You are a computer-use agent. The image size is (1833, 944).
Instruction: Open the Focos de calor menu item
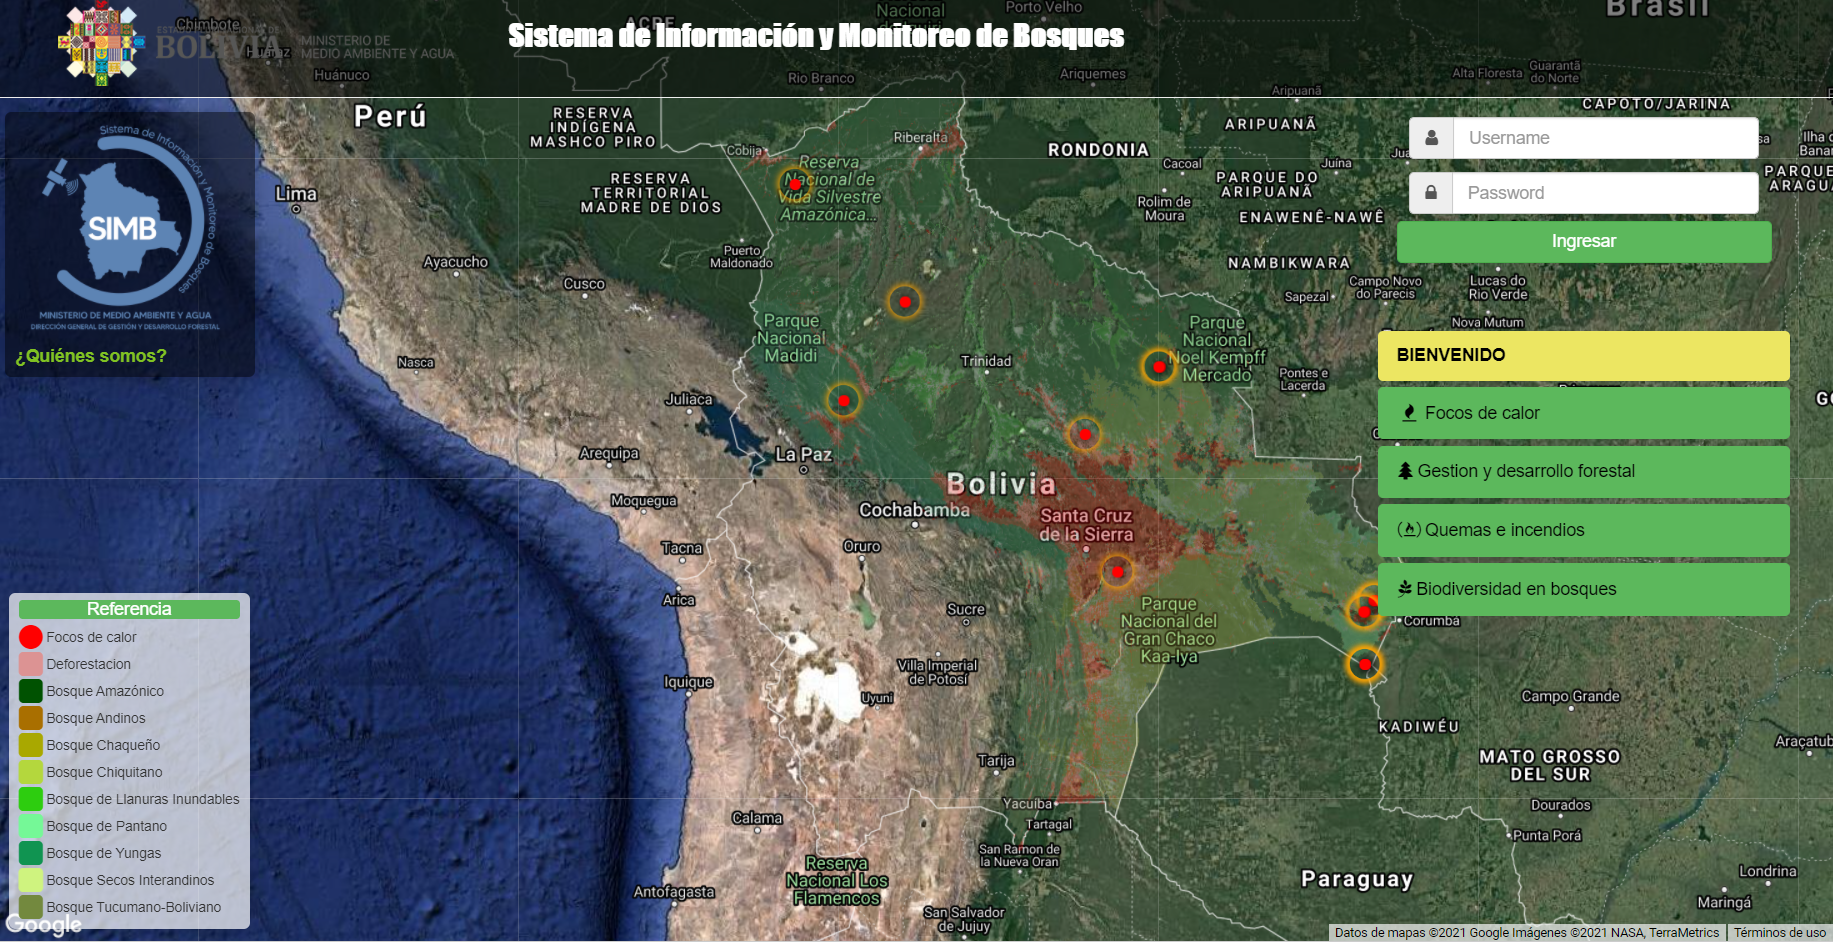tap(1584, 413)
